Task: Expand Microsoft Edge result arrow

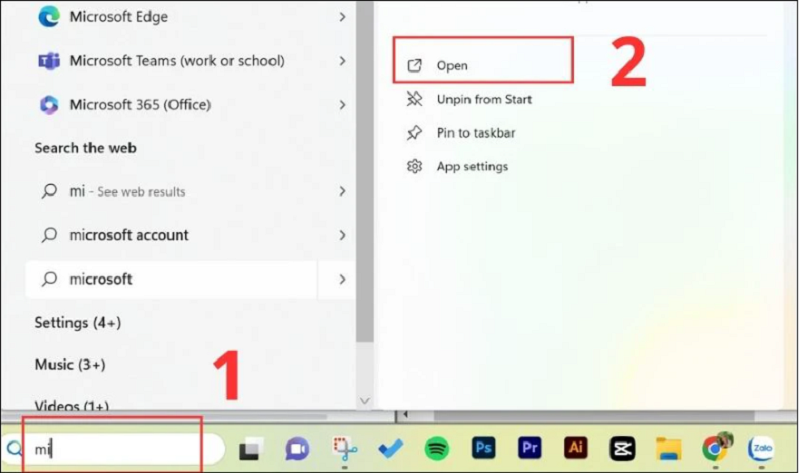Action: click(342, 17)
